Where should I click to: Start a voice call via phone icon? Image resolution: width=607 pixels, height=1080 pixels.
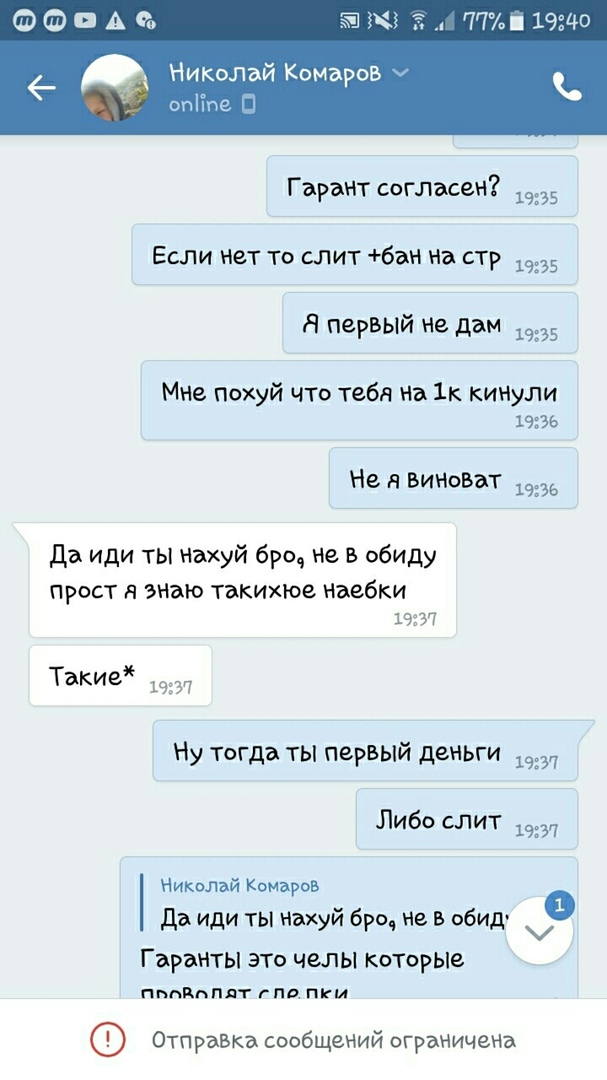pos(567,87)
